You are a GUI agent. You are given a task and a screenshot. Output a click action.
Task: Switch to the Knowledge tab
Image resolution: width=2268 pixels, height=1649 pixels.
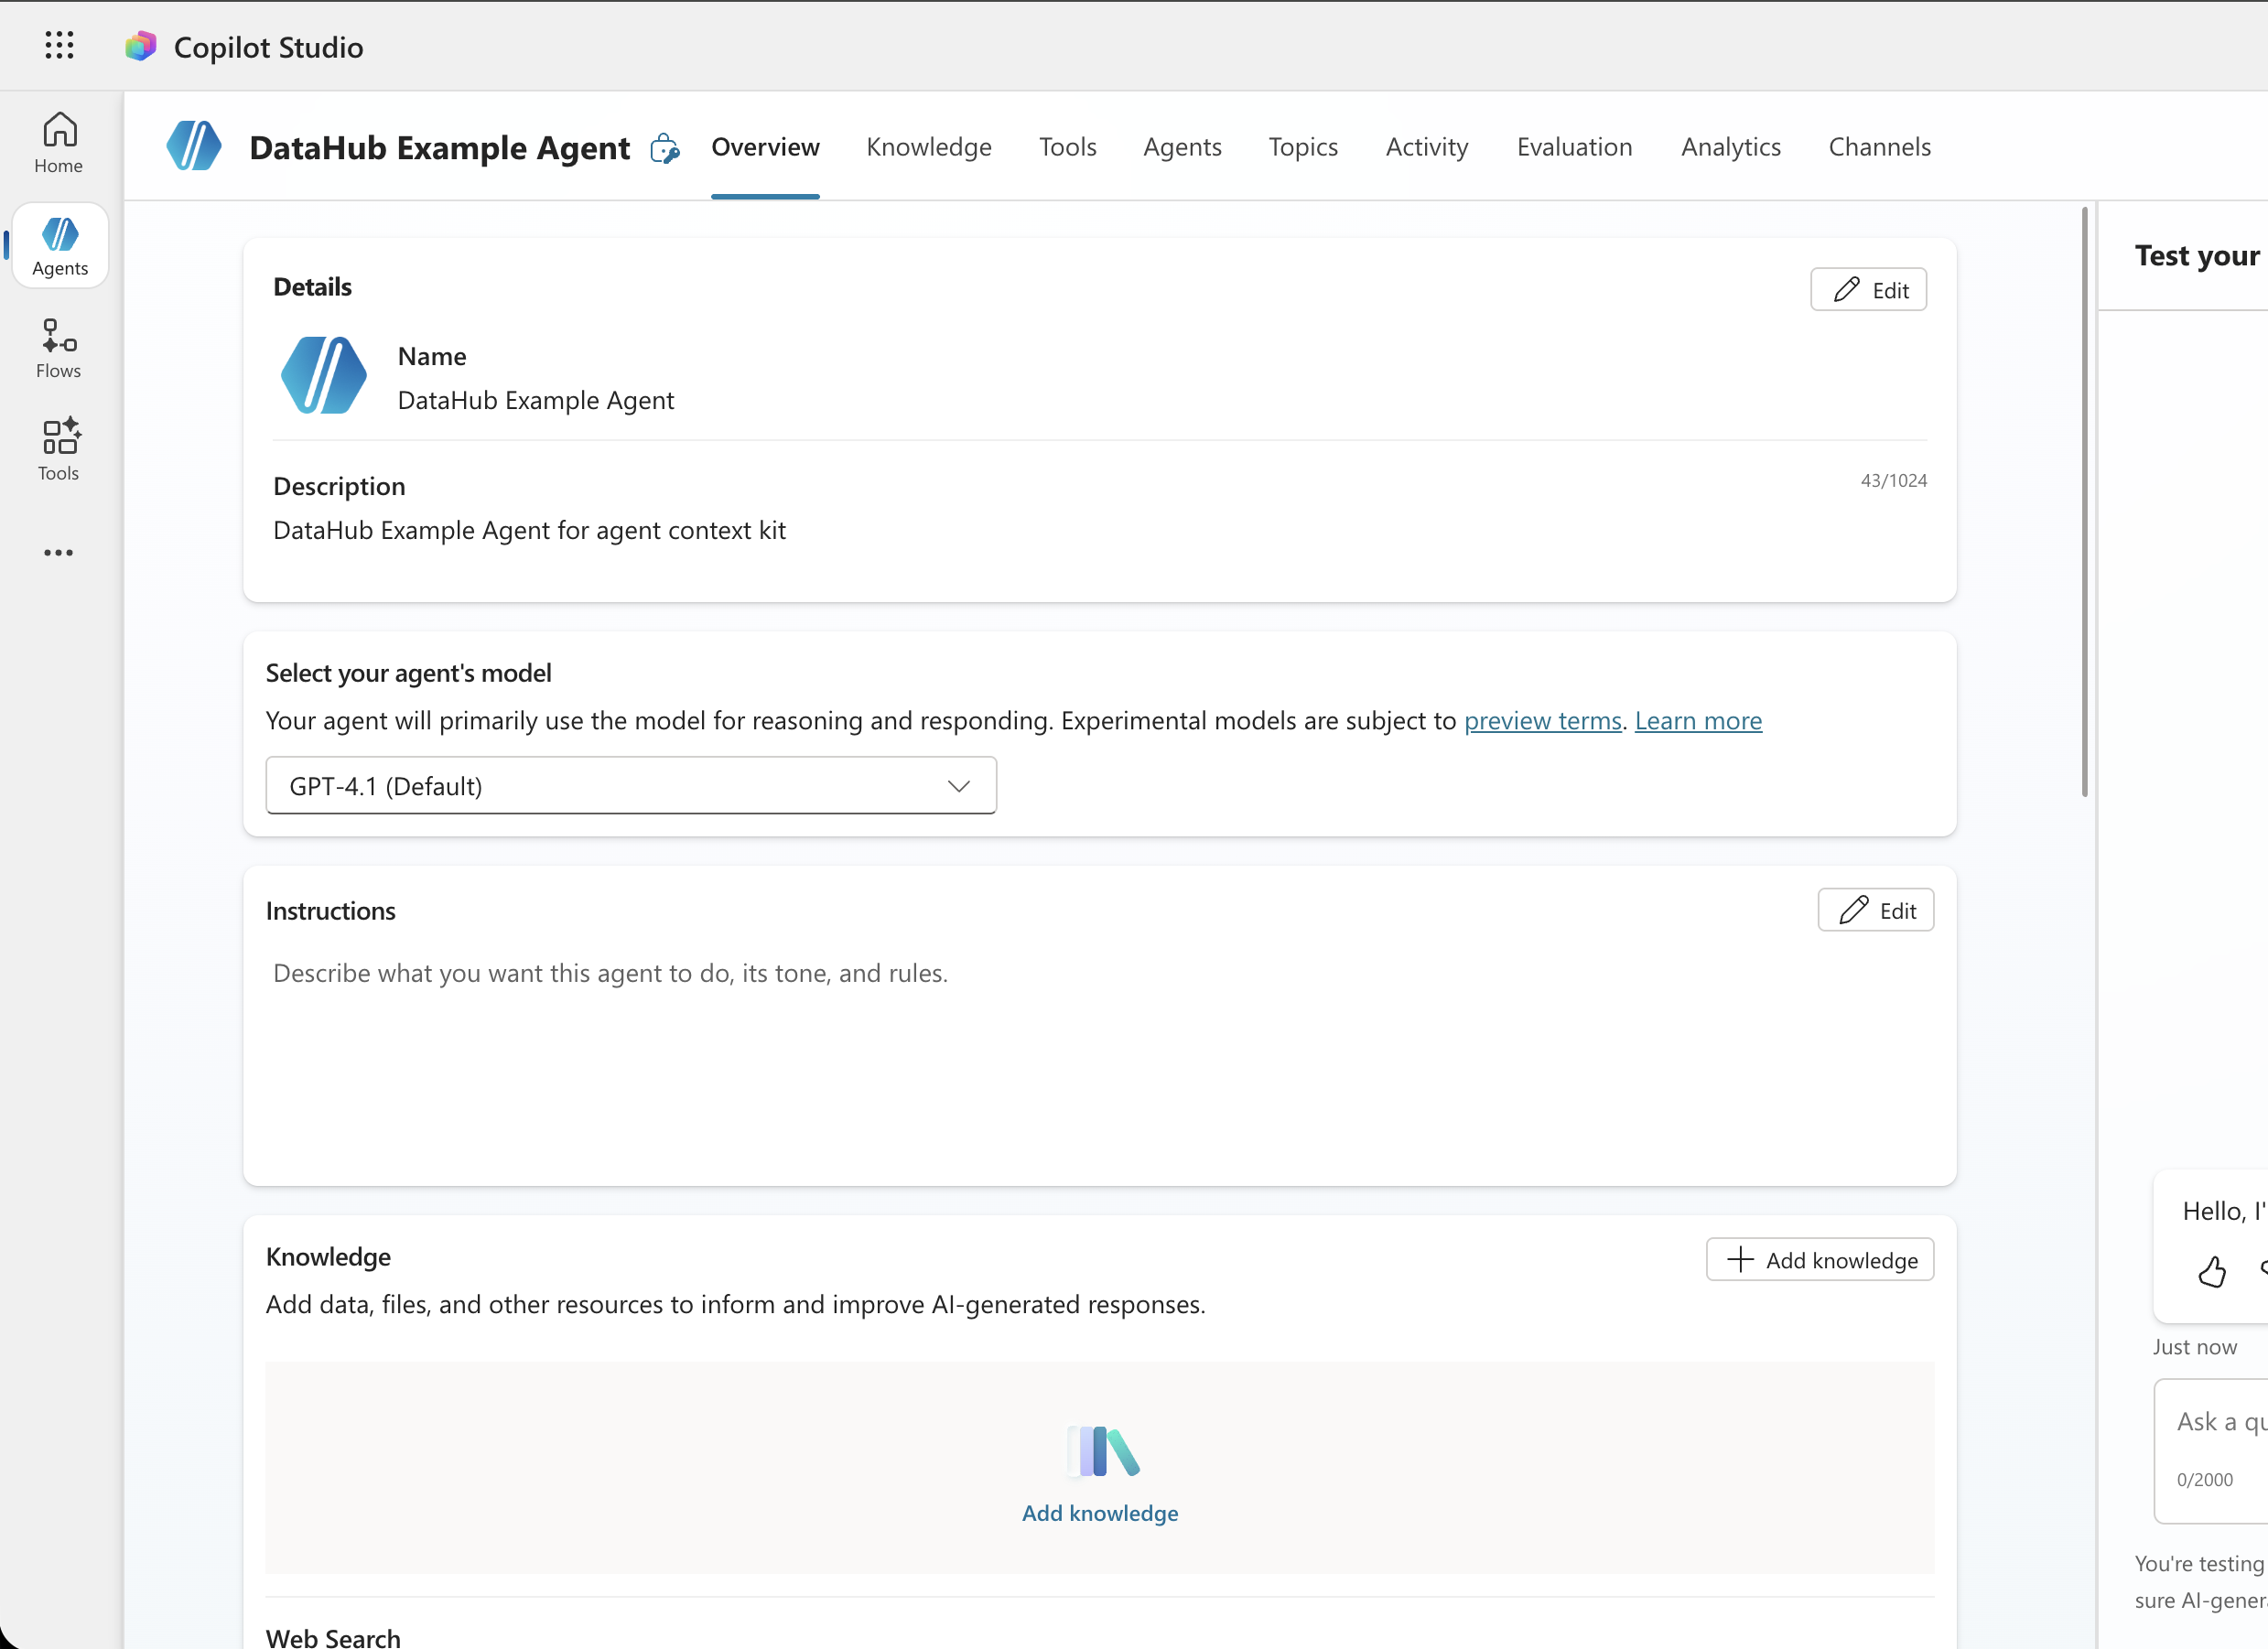(928, 147)
